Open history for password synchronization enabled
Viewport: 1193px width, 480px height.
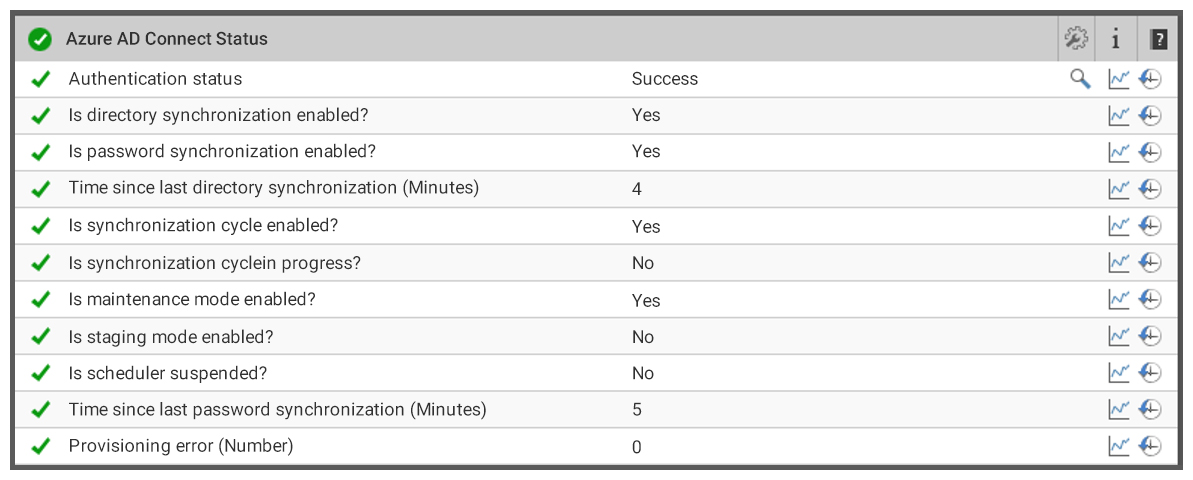[x=1150, y=152]
